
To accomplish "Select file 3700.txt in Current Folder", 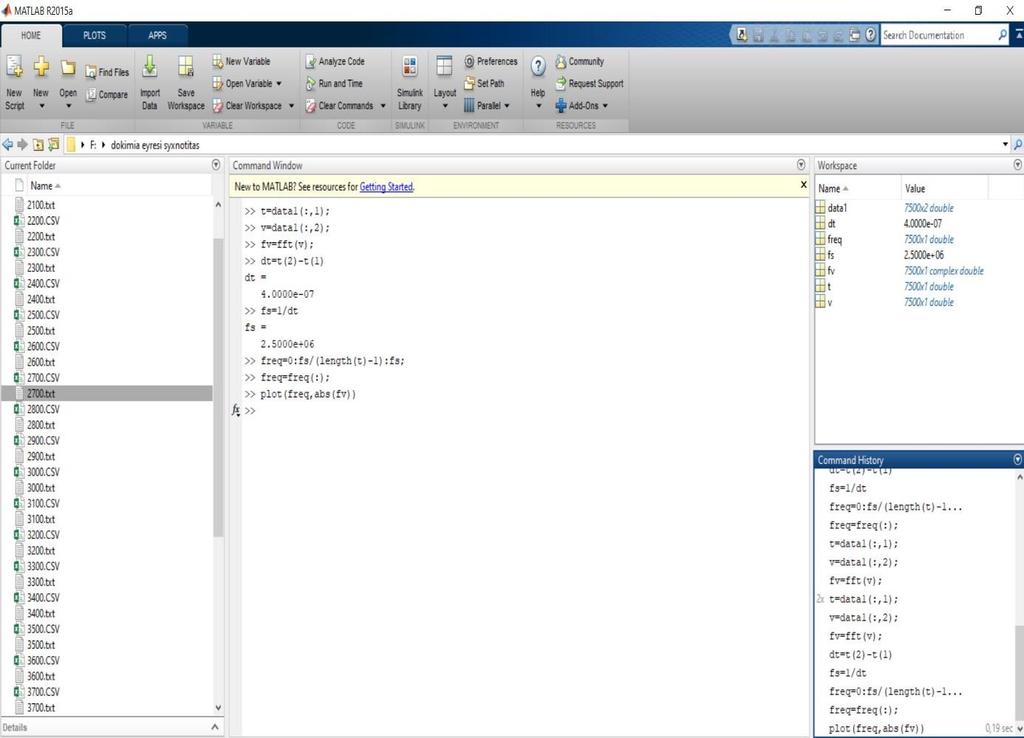I will (41, 708).
